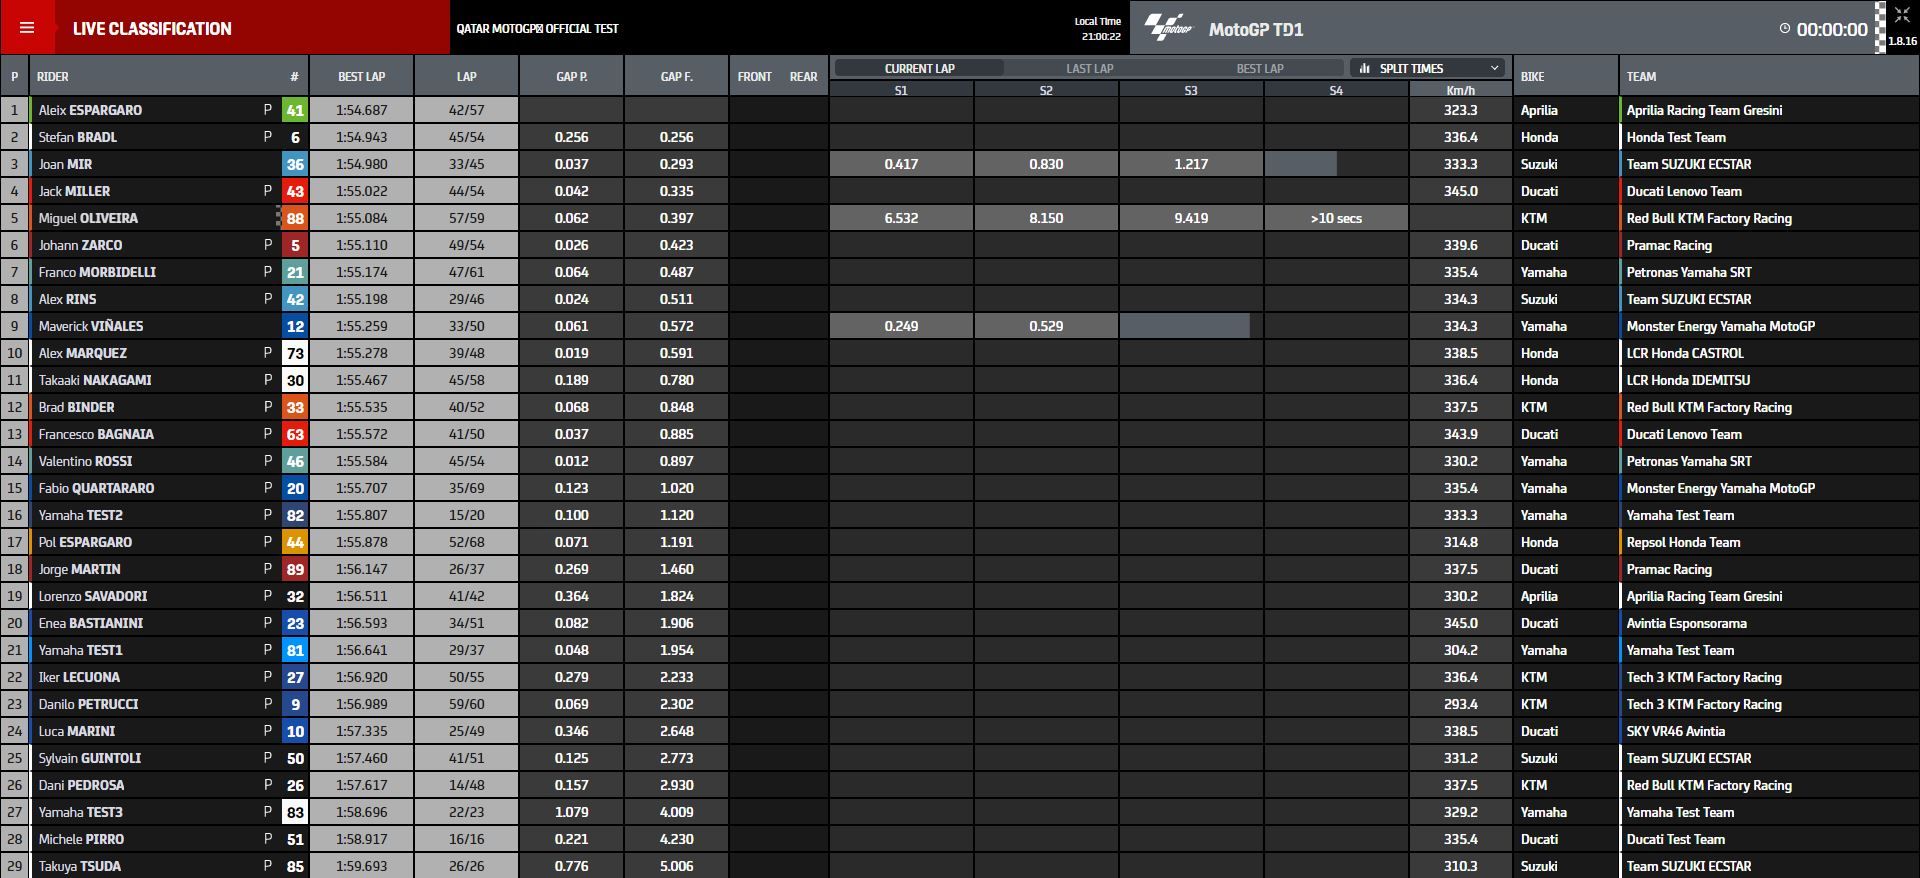Click Aleix Espargaro's number 41 badge
The image size is (1920, 878).
[x=295, y=111]
